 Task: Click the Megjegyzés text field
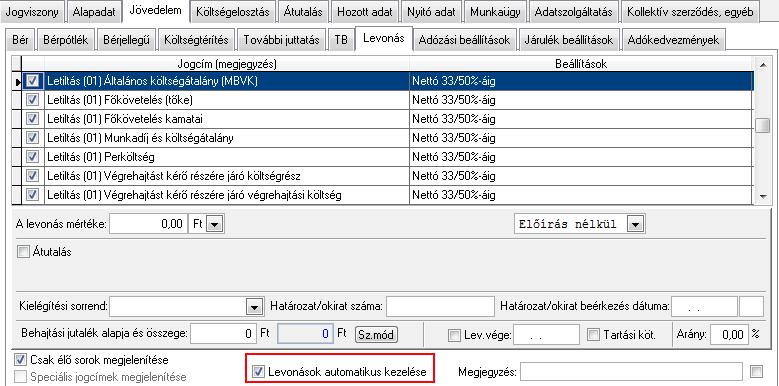[631, 371]
